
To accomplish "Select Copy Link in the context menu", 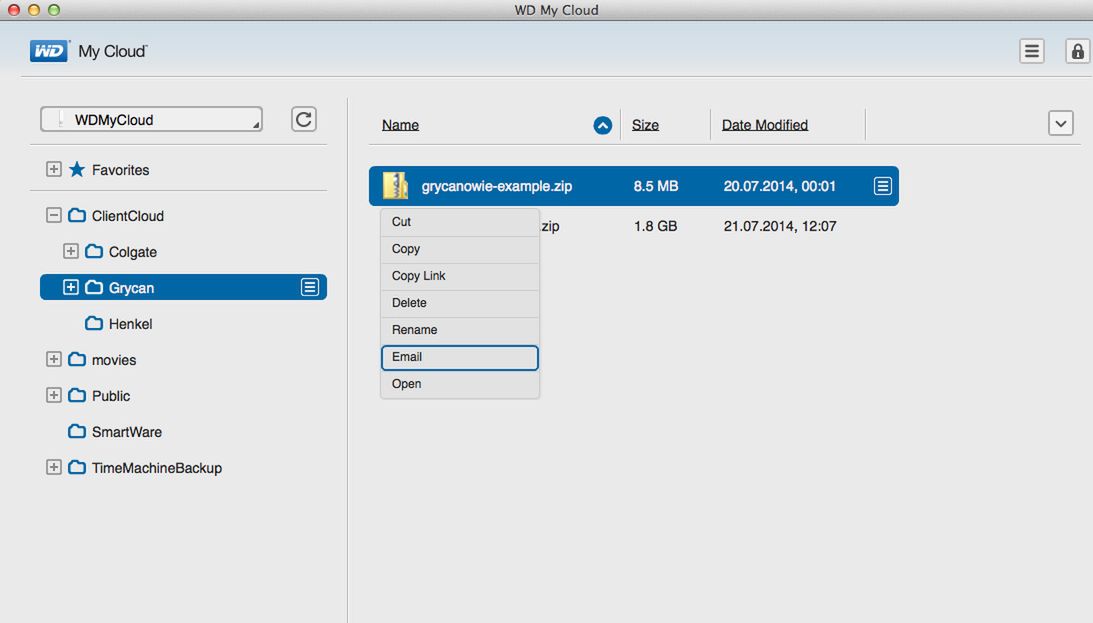I will 460,276.
